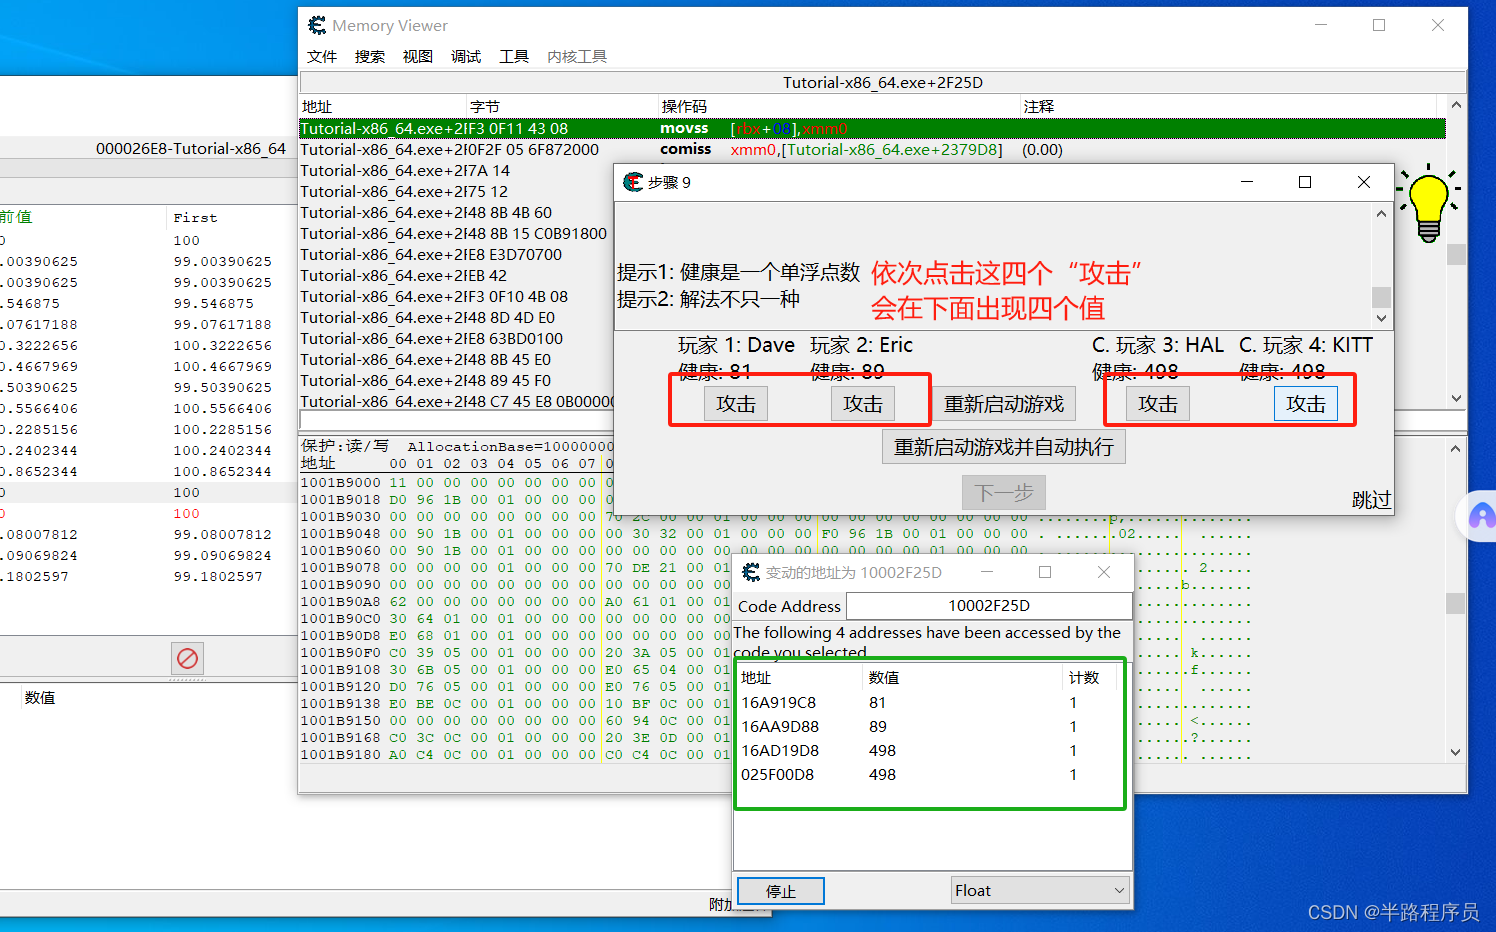Viewport: 1496px width, 932px height.
Task: Select disassembler row with bytes 0F10 4B 08
Action: 456,296
